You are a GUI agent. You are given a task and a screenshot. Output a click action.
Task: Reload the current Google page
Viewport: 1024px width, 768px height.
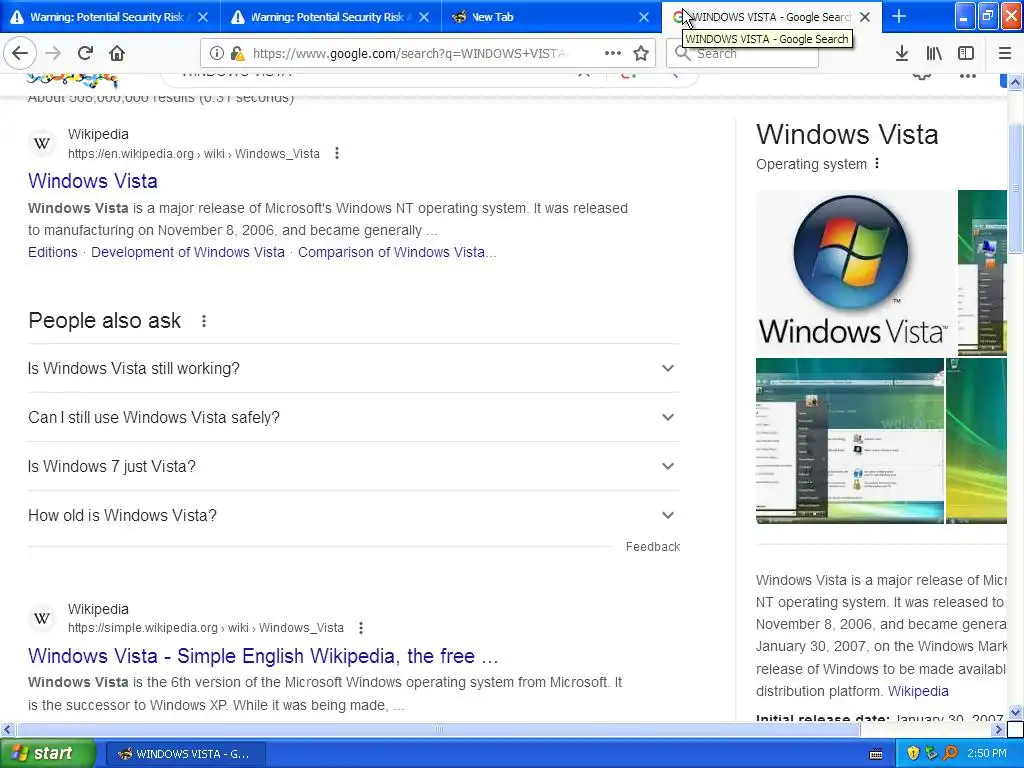coord(85,53)
